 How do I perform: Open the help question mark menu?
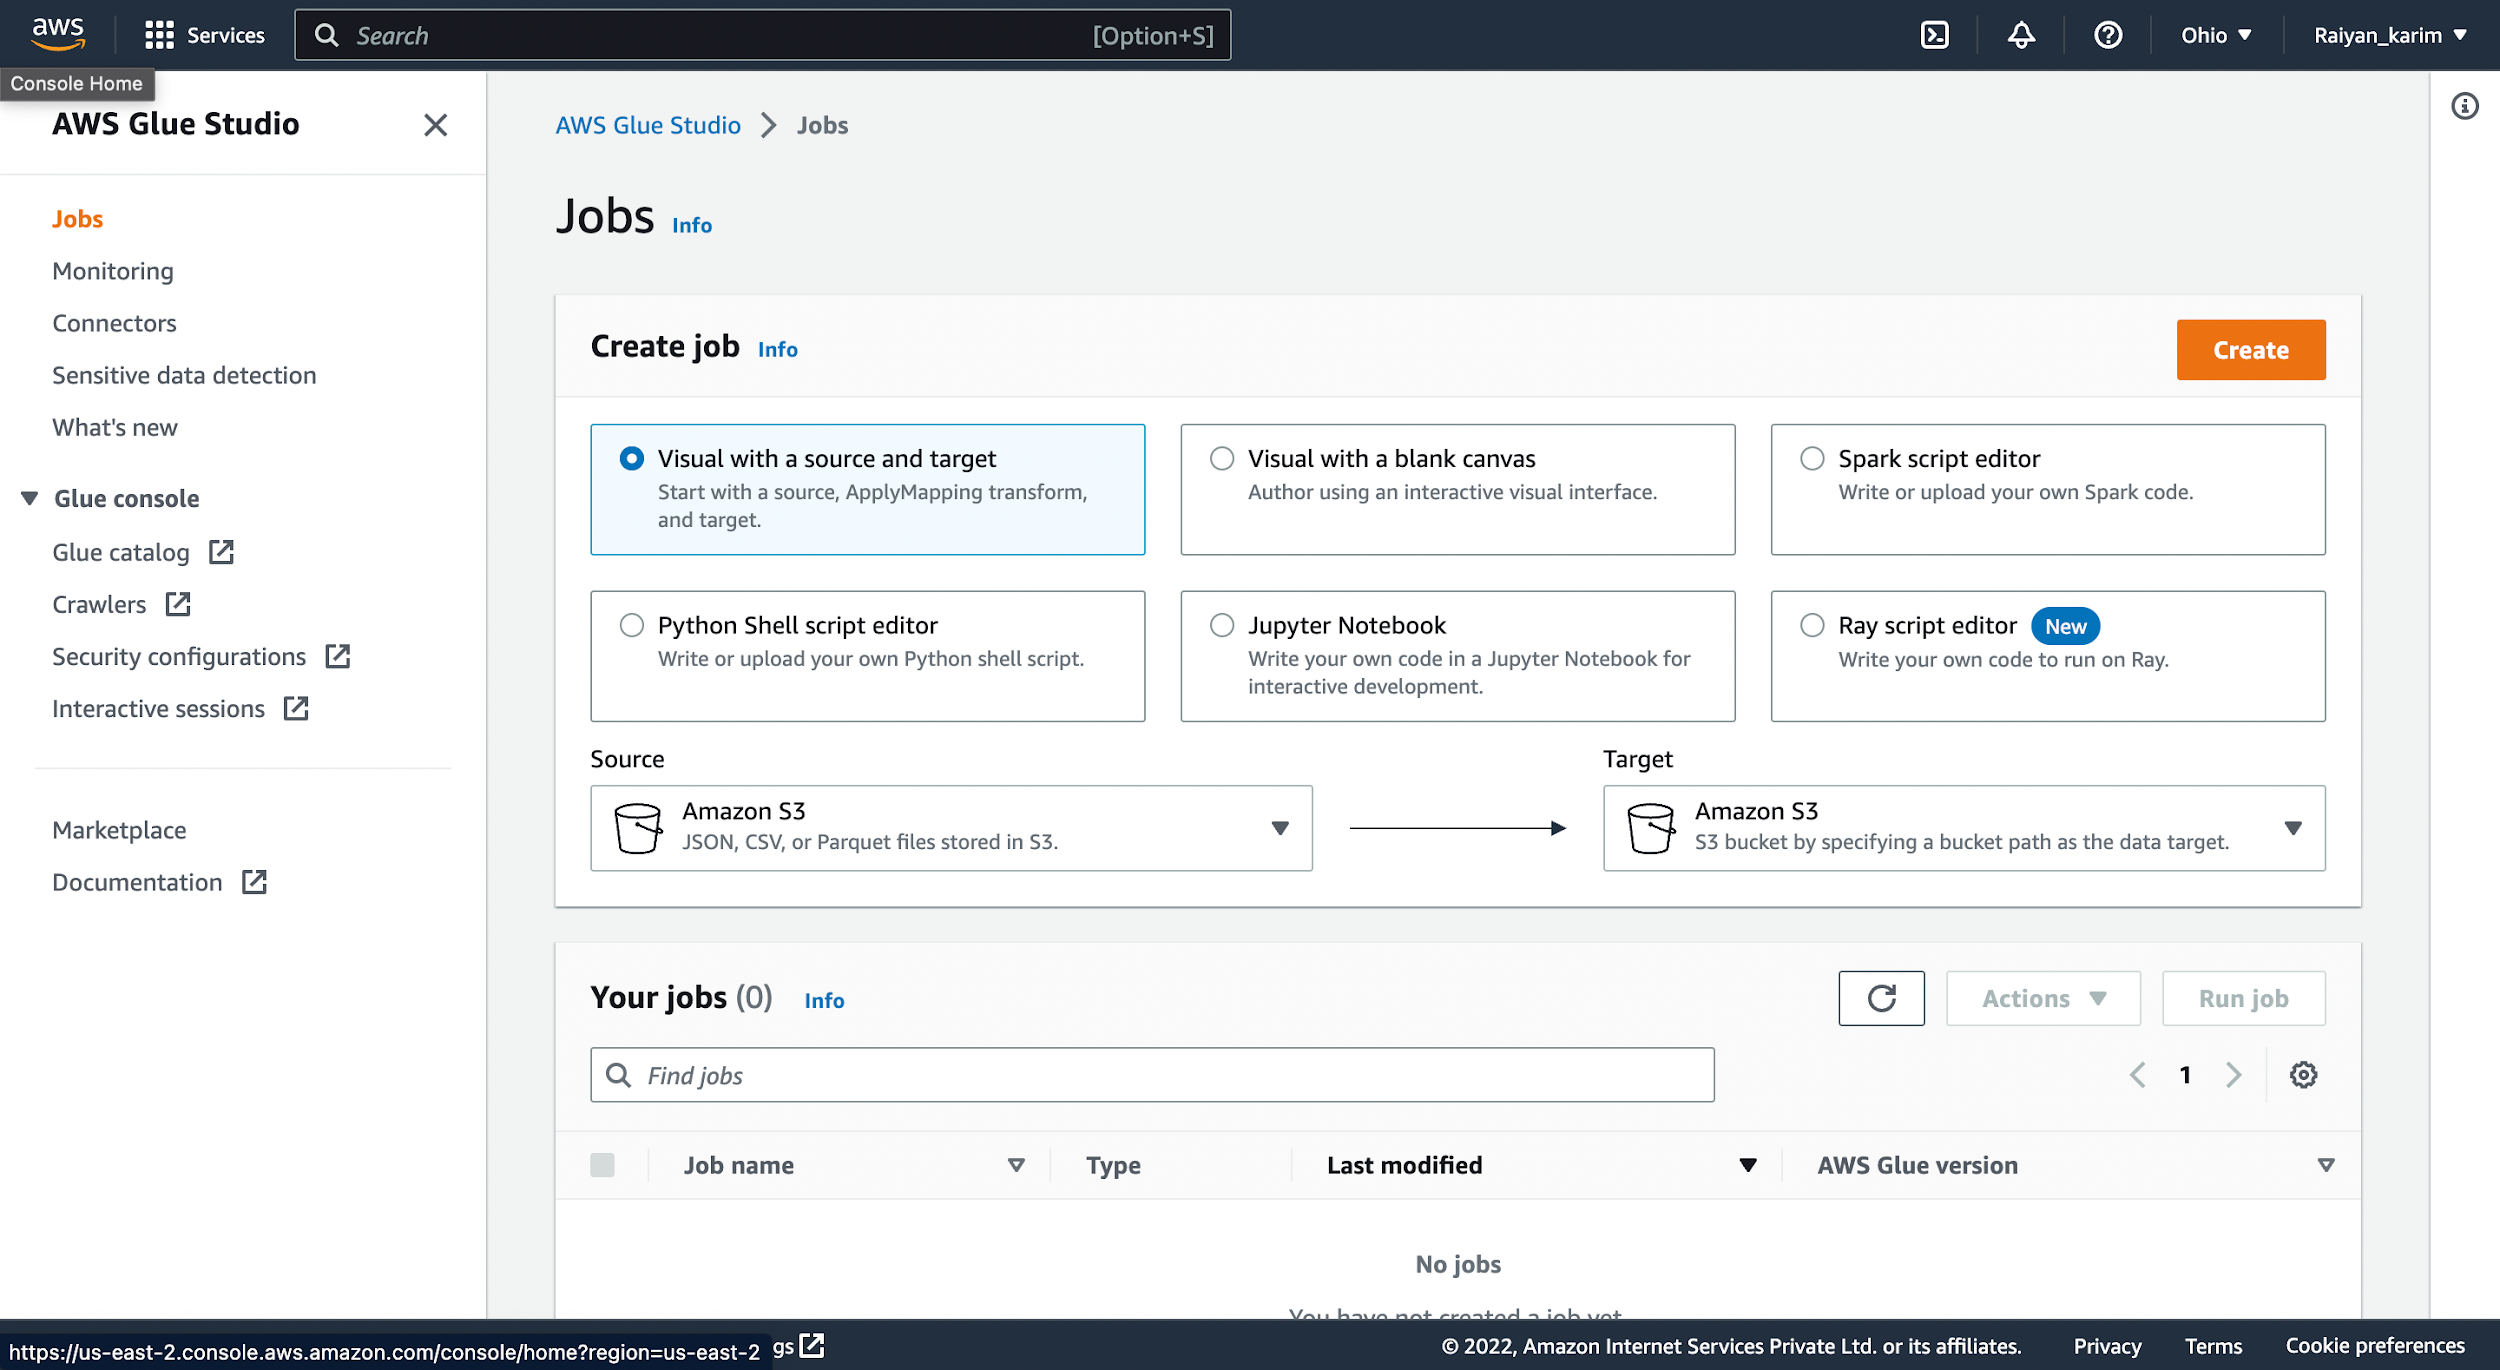[x=2108, y=35]
